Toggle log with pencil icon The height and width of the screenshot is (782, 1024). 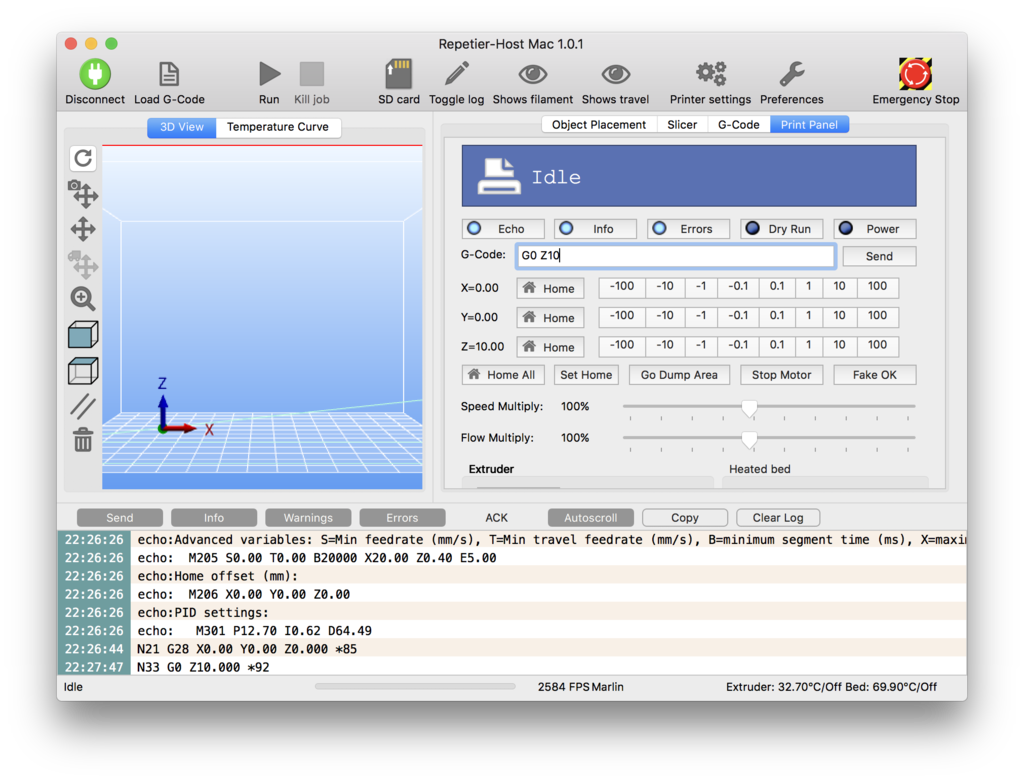click(456, 74)
